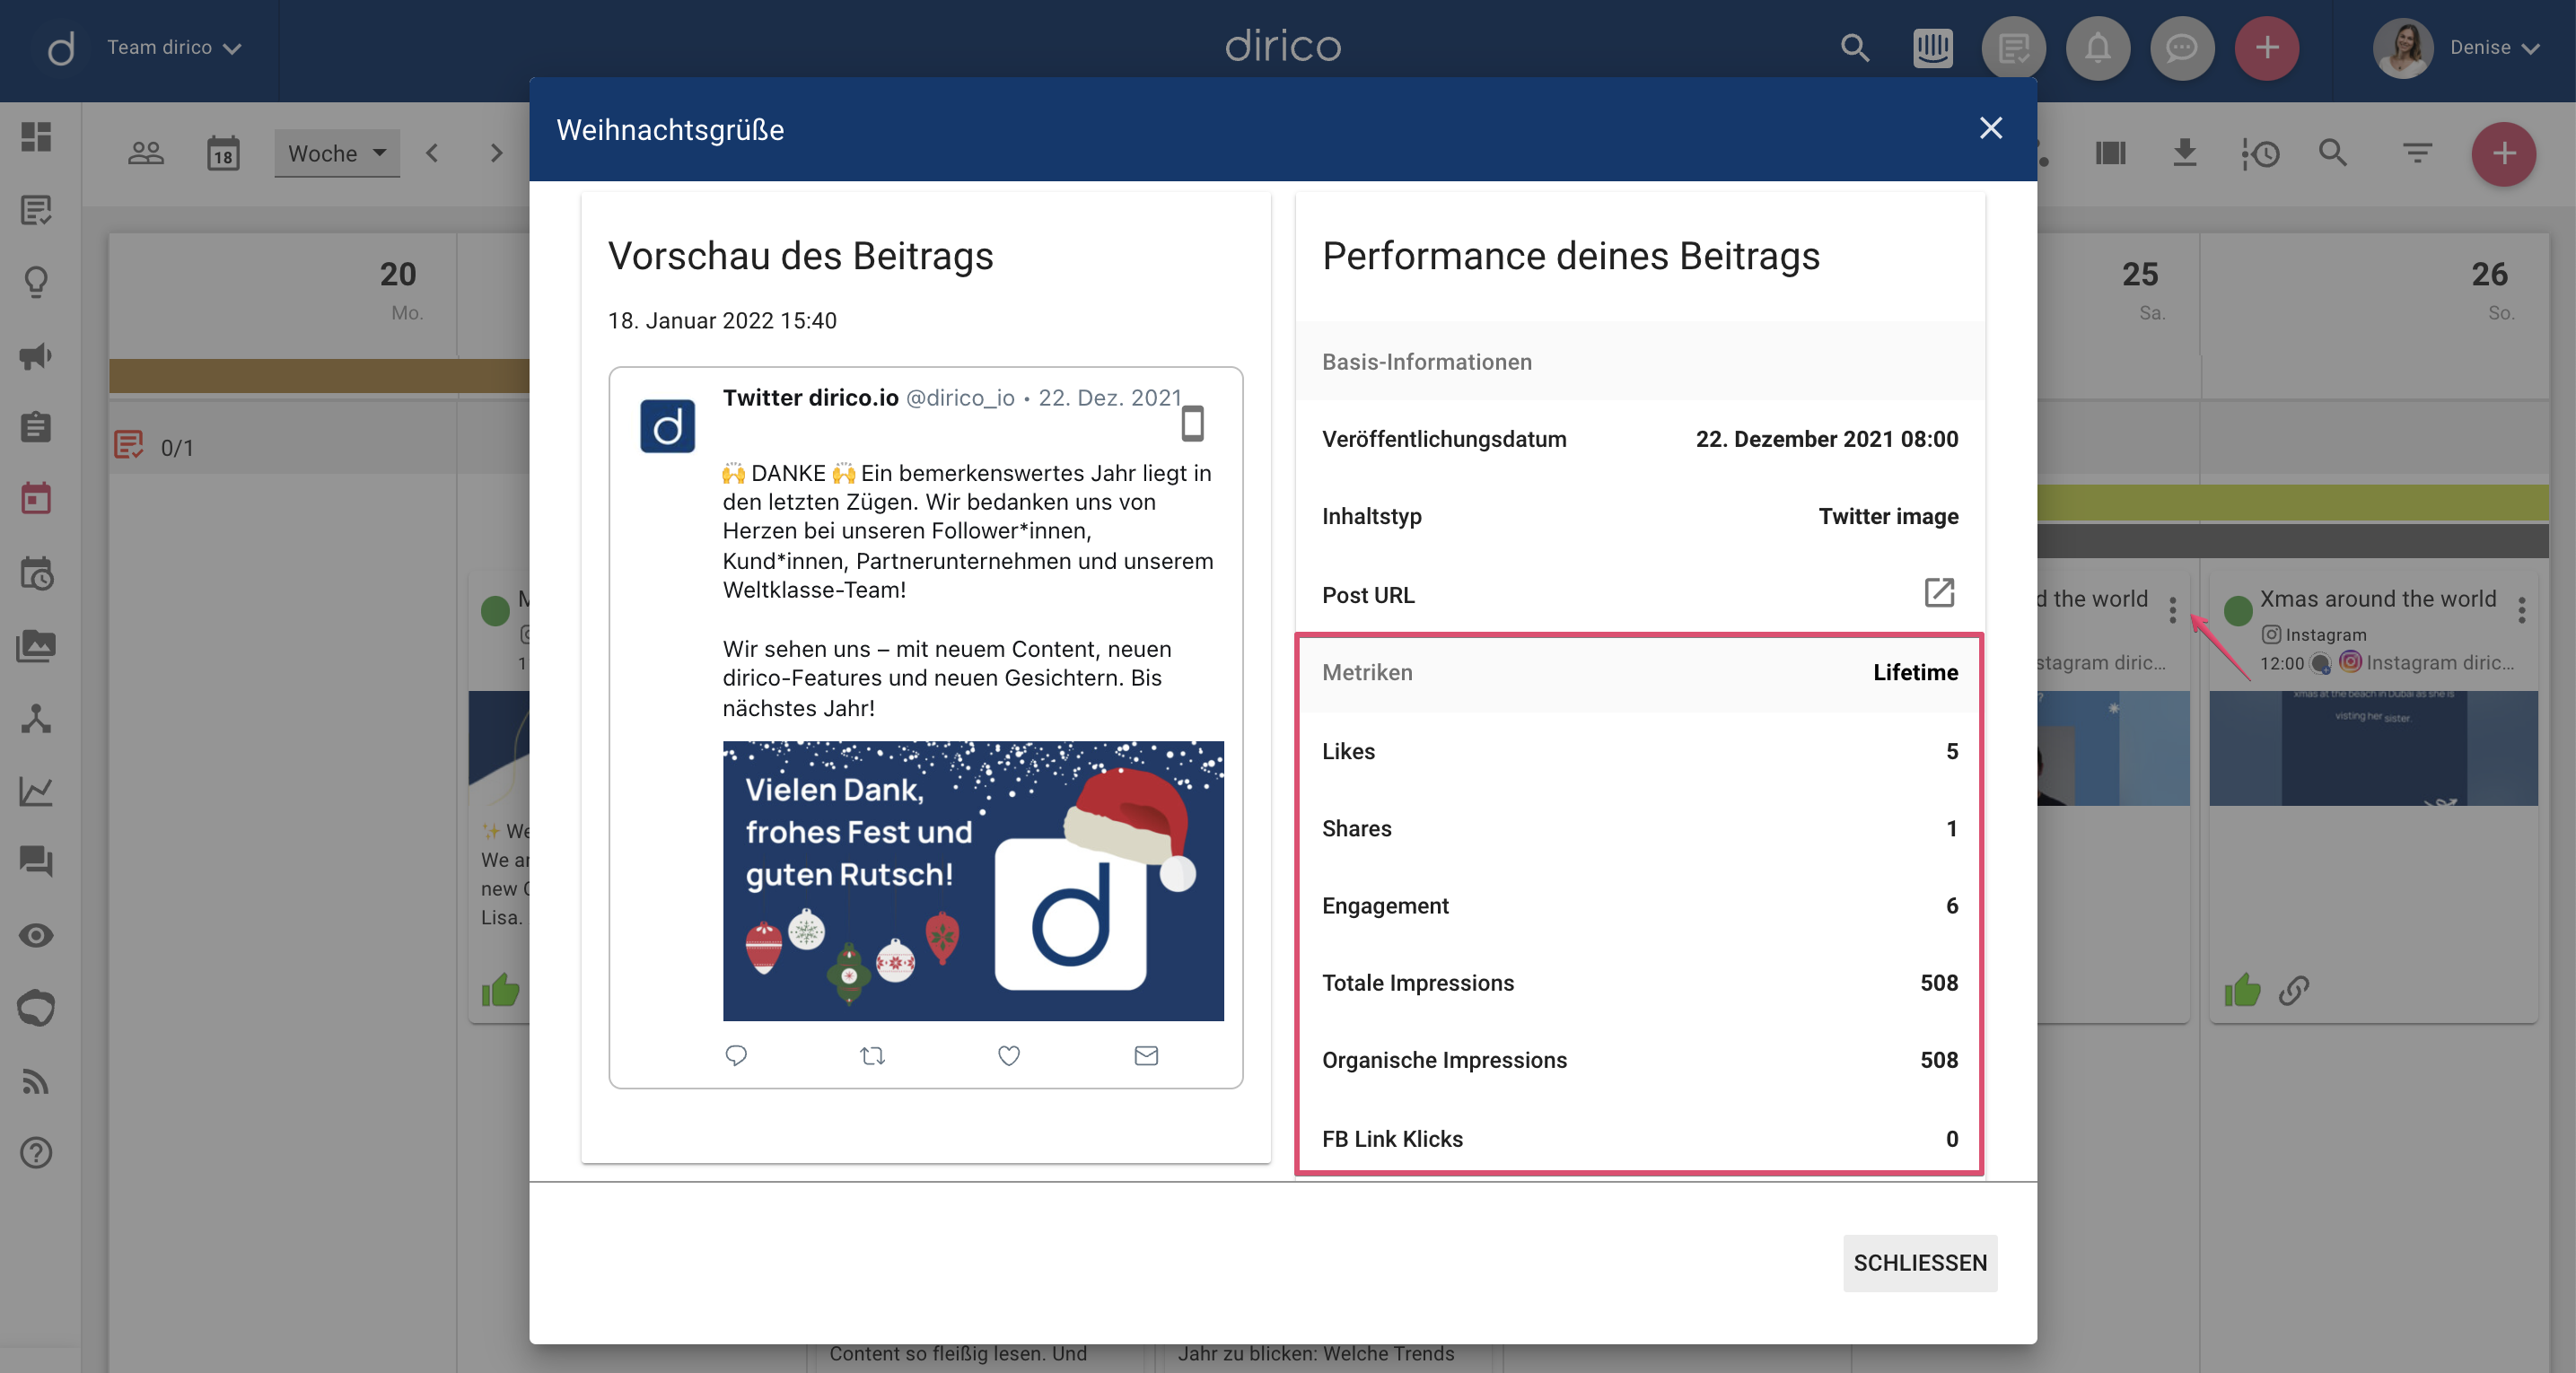Open the Denise user menu dropdown
Viewport: 2576px width, 1373px height.
(x=2494, y=47)
